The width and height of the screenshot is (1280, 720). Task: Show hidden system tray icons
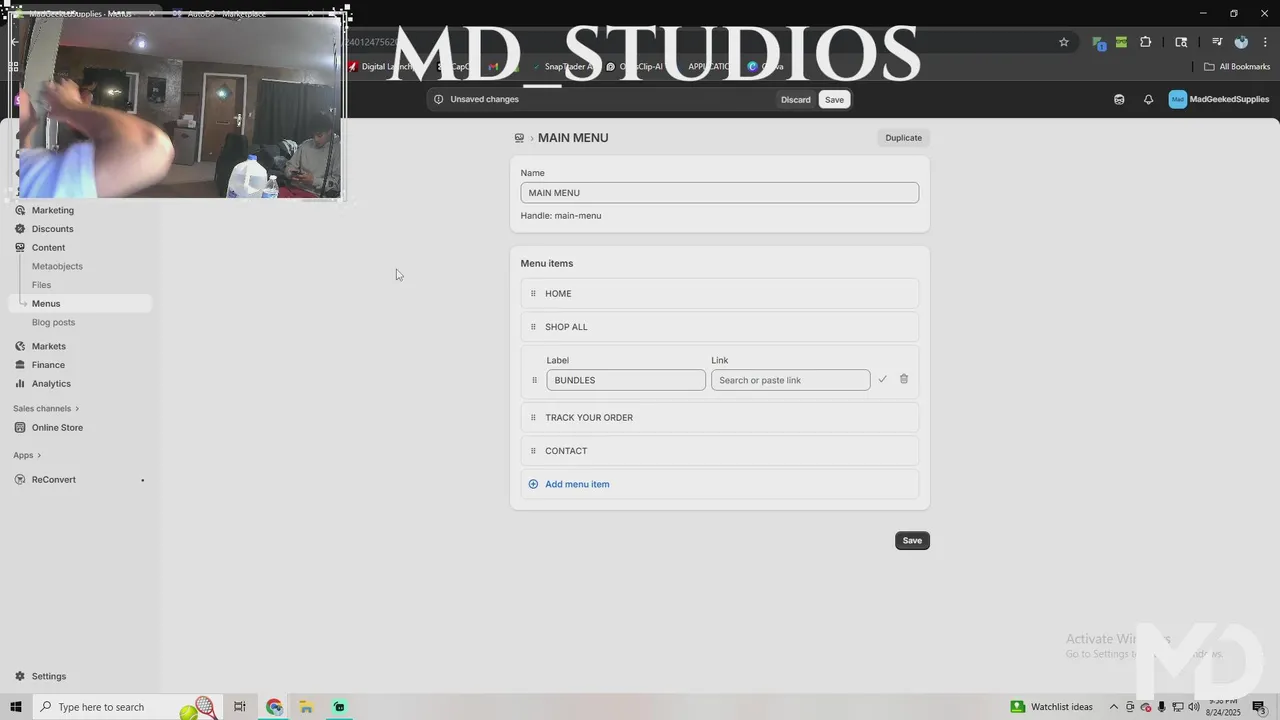click(1114, 707)
